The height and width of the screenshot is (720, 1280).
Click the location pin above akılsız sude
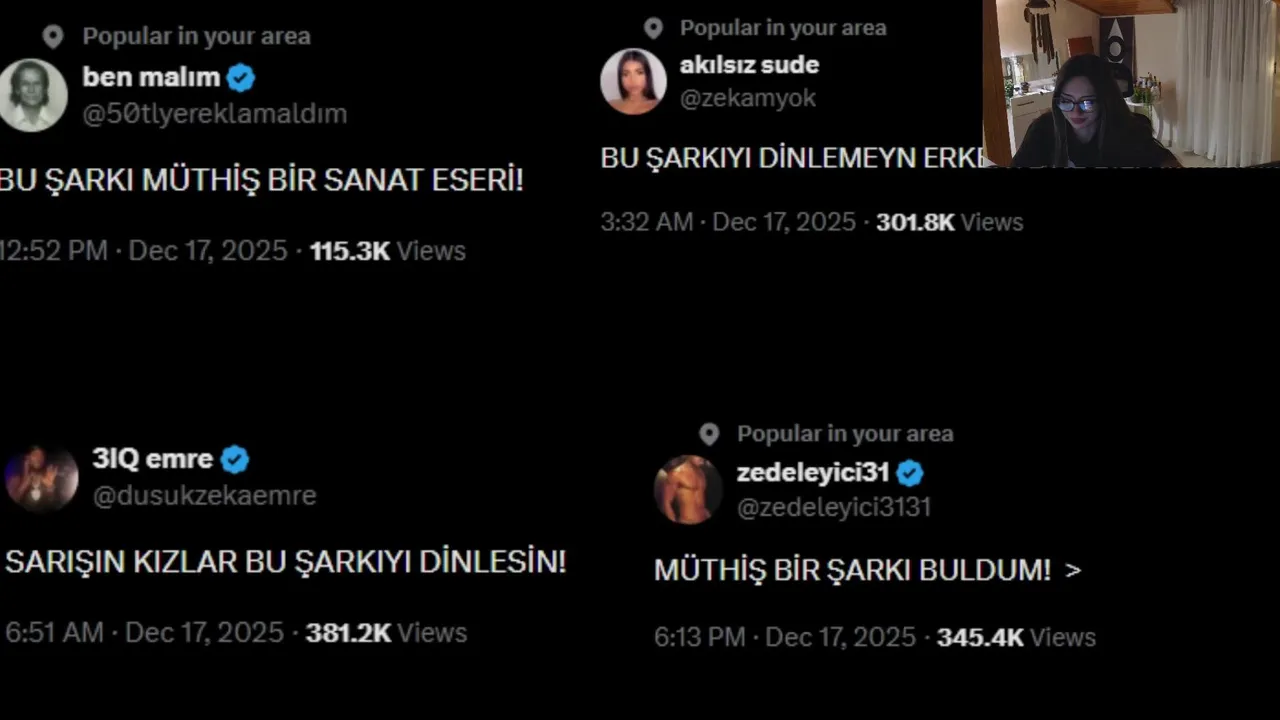point(653,28)
